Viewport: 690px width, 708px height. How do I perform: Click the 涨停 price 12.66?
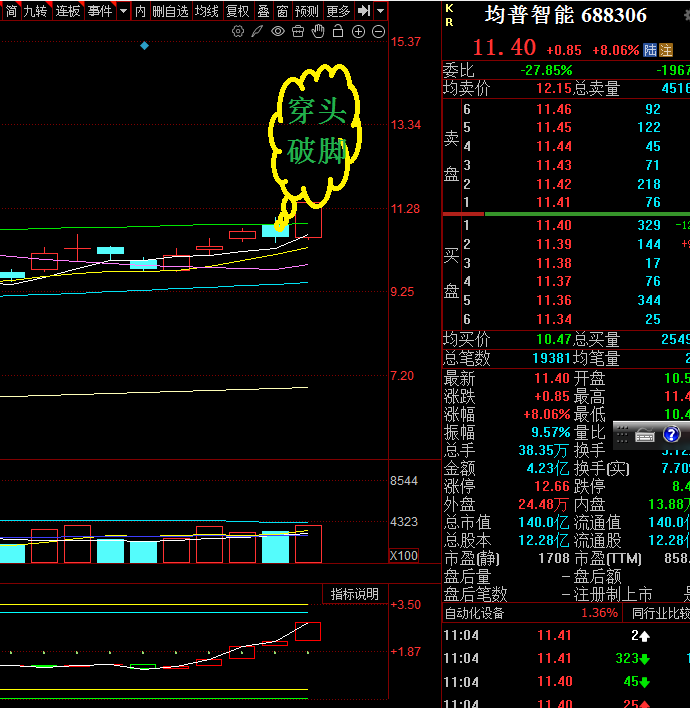point(552,486)
